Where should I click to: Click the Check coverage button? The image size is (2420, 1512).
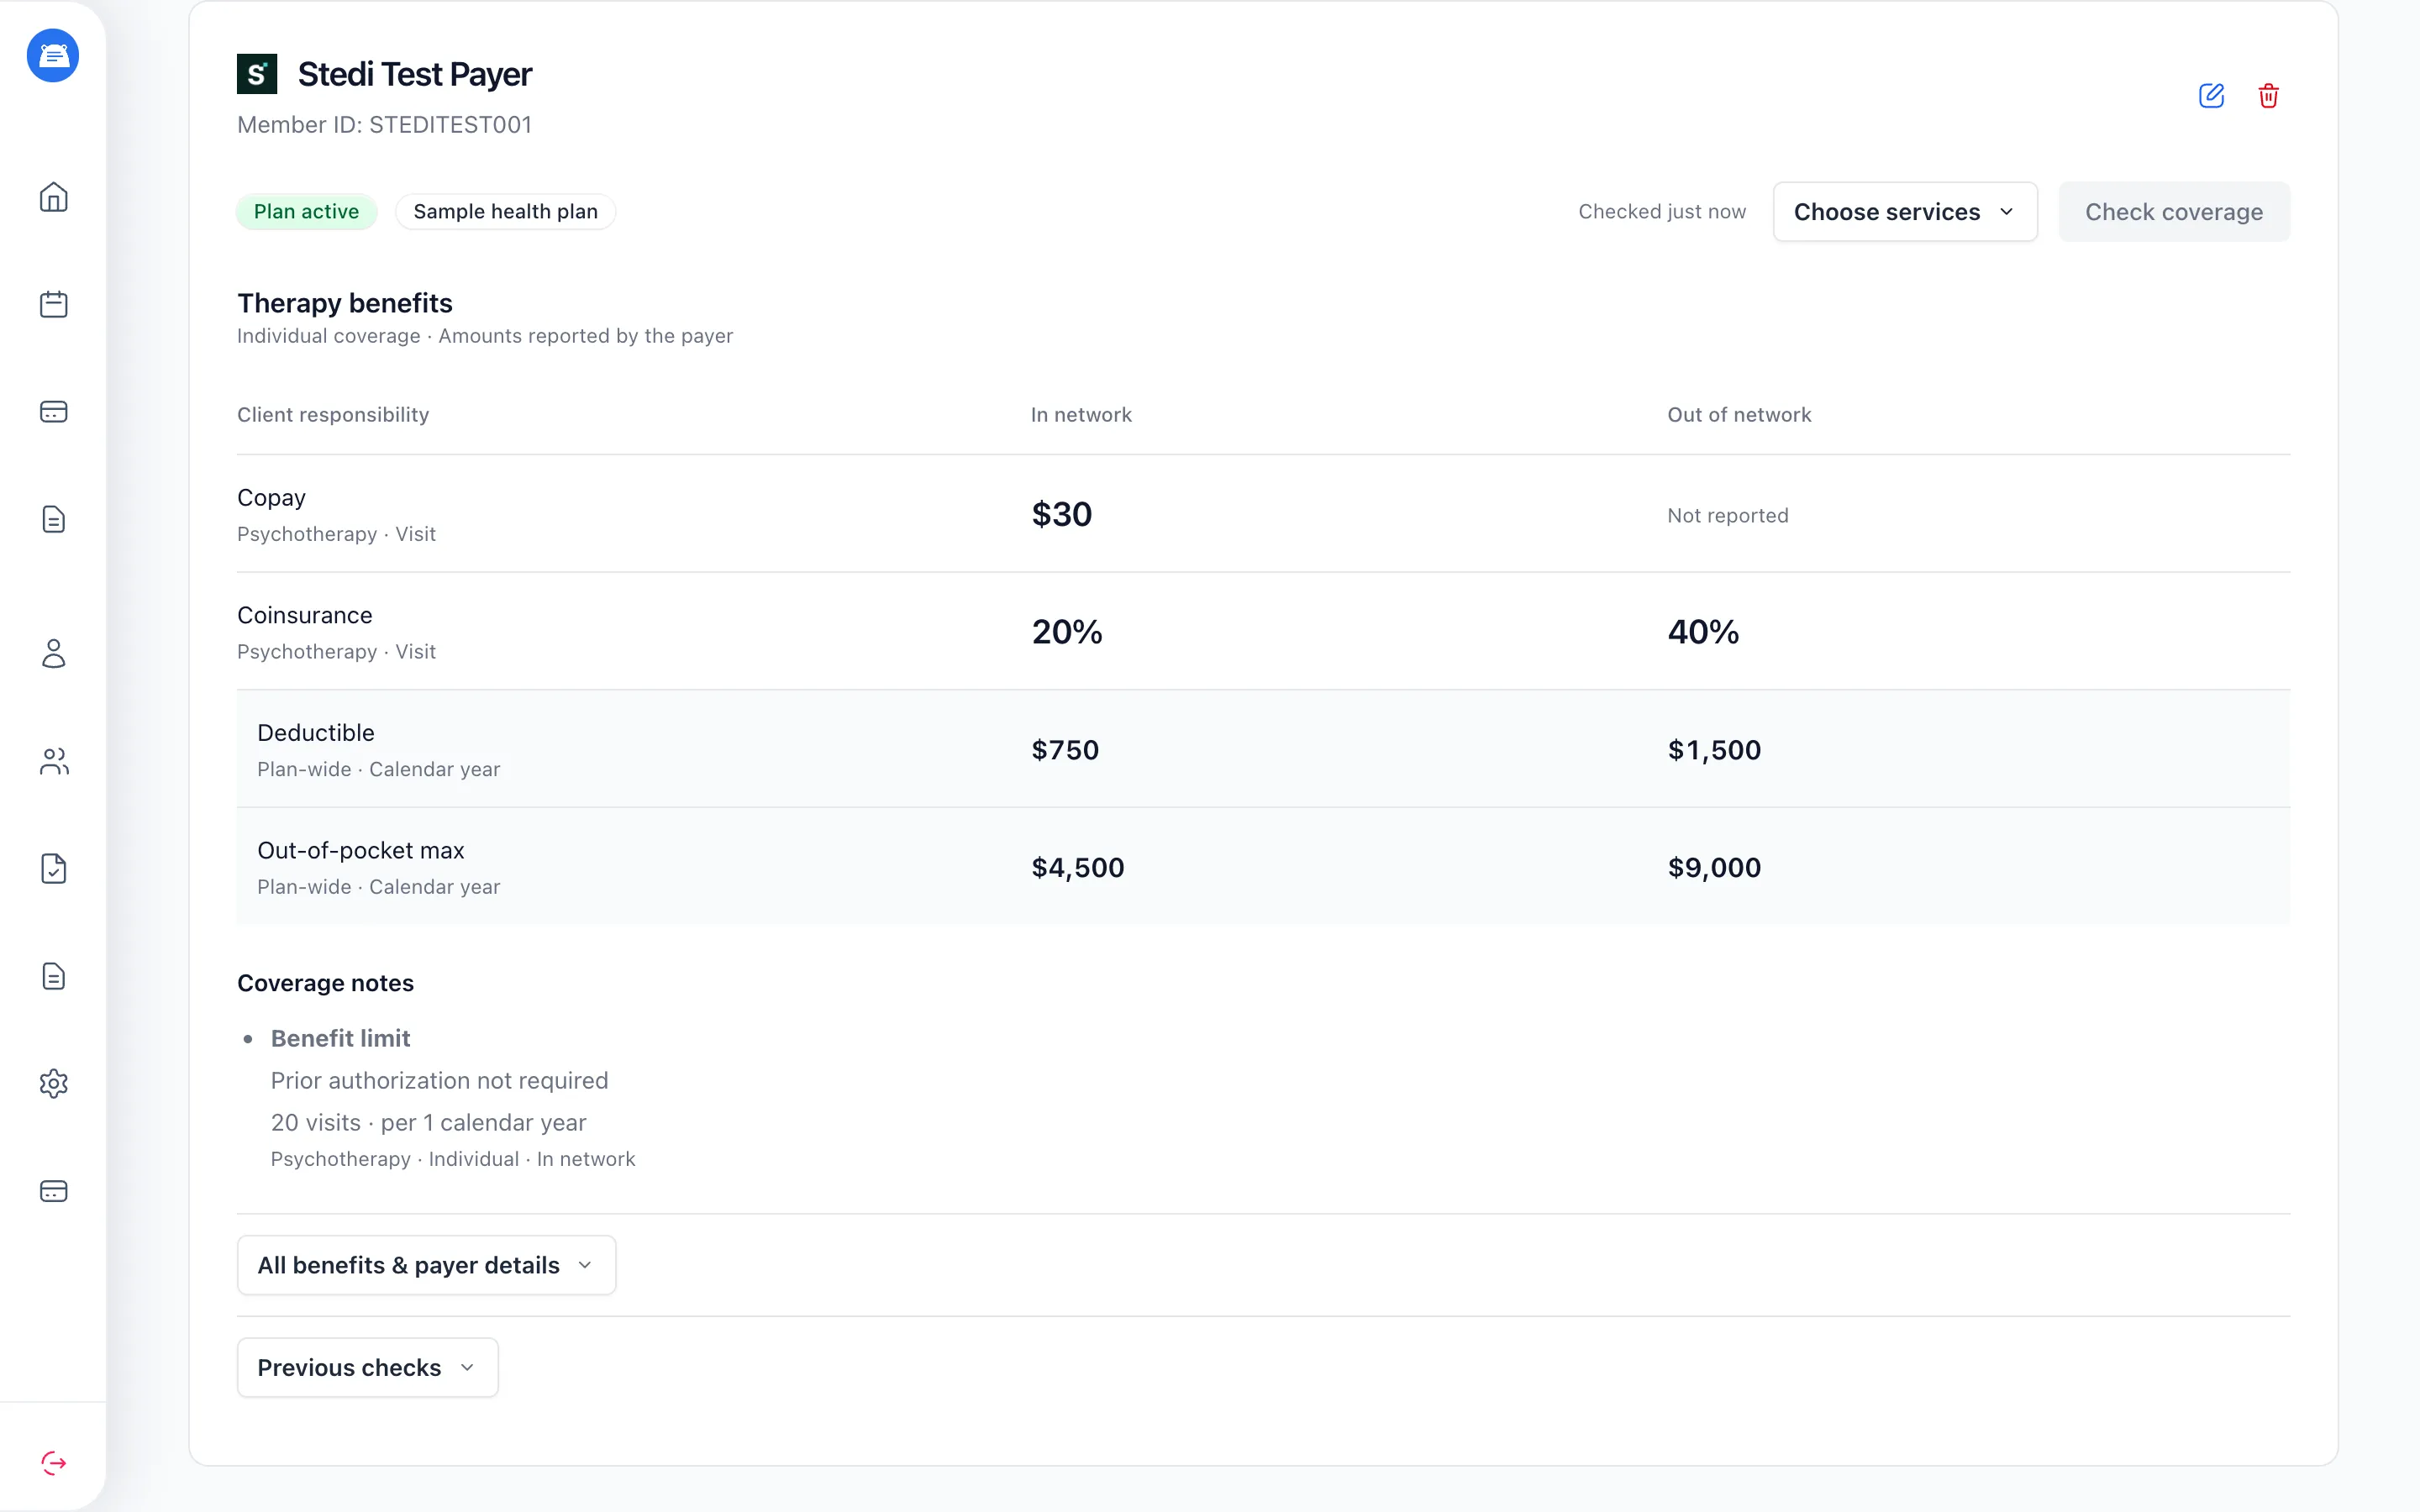pos(2174,212)
